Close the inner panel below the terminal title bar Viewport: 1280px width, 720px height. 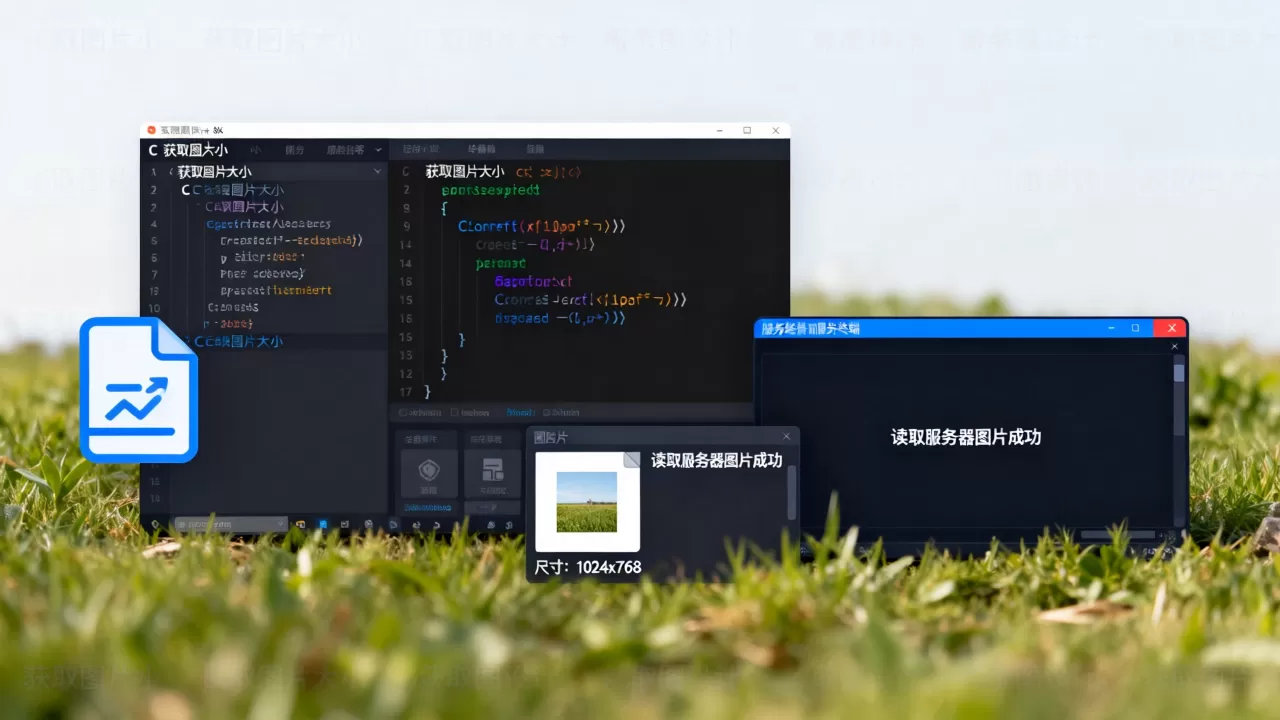click(1175, 346)
